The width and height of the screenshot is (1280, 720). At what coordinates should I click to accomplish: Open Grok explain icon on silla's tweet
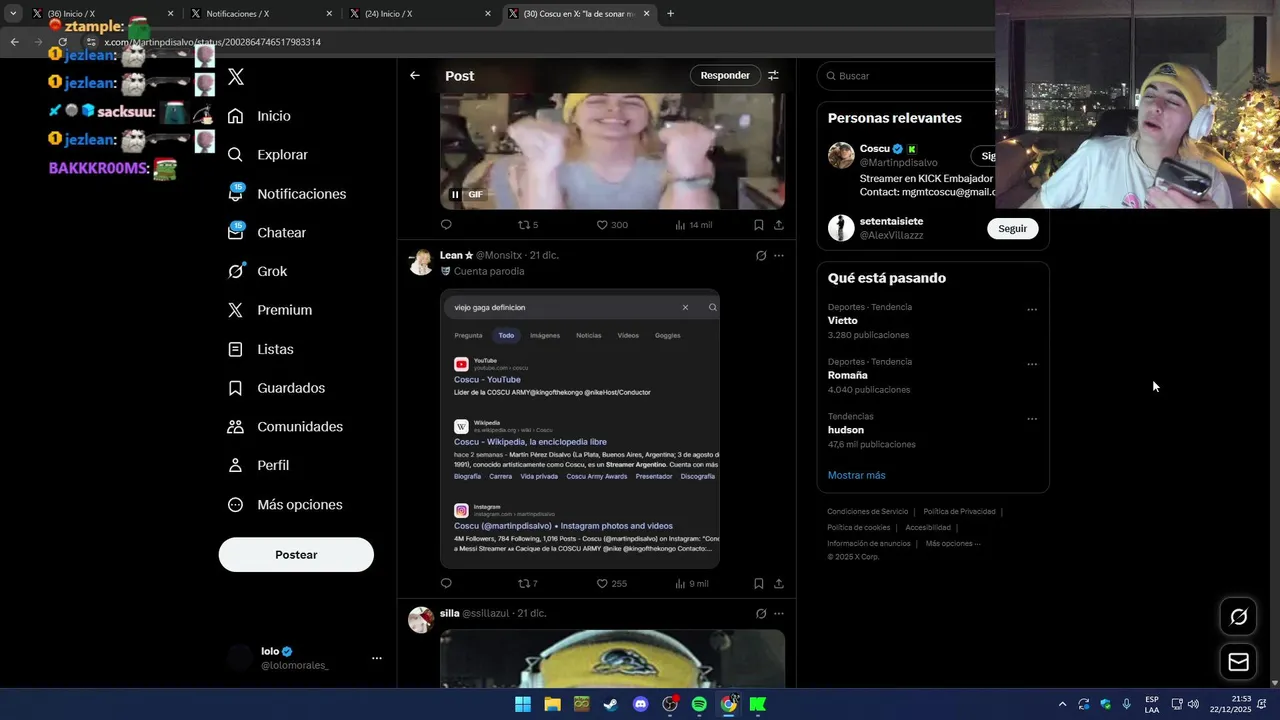click(761, 614)
